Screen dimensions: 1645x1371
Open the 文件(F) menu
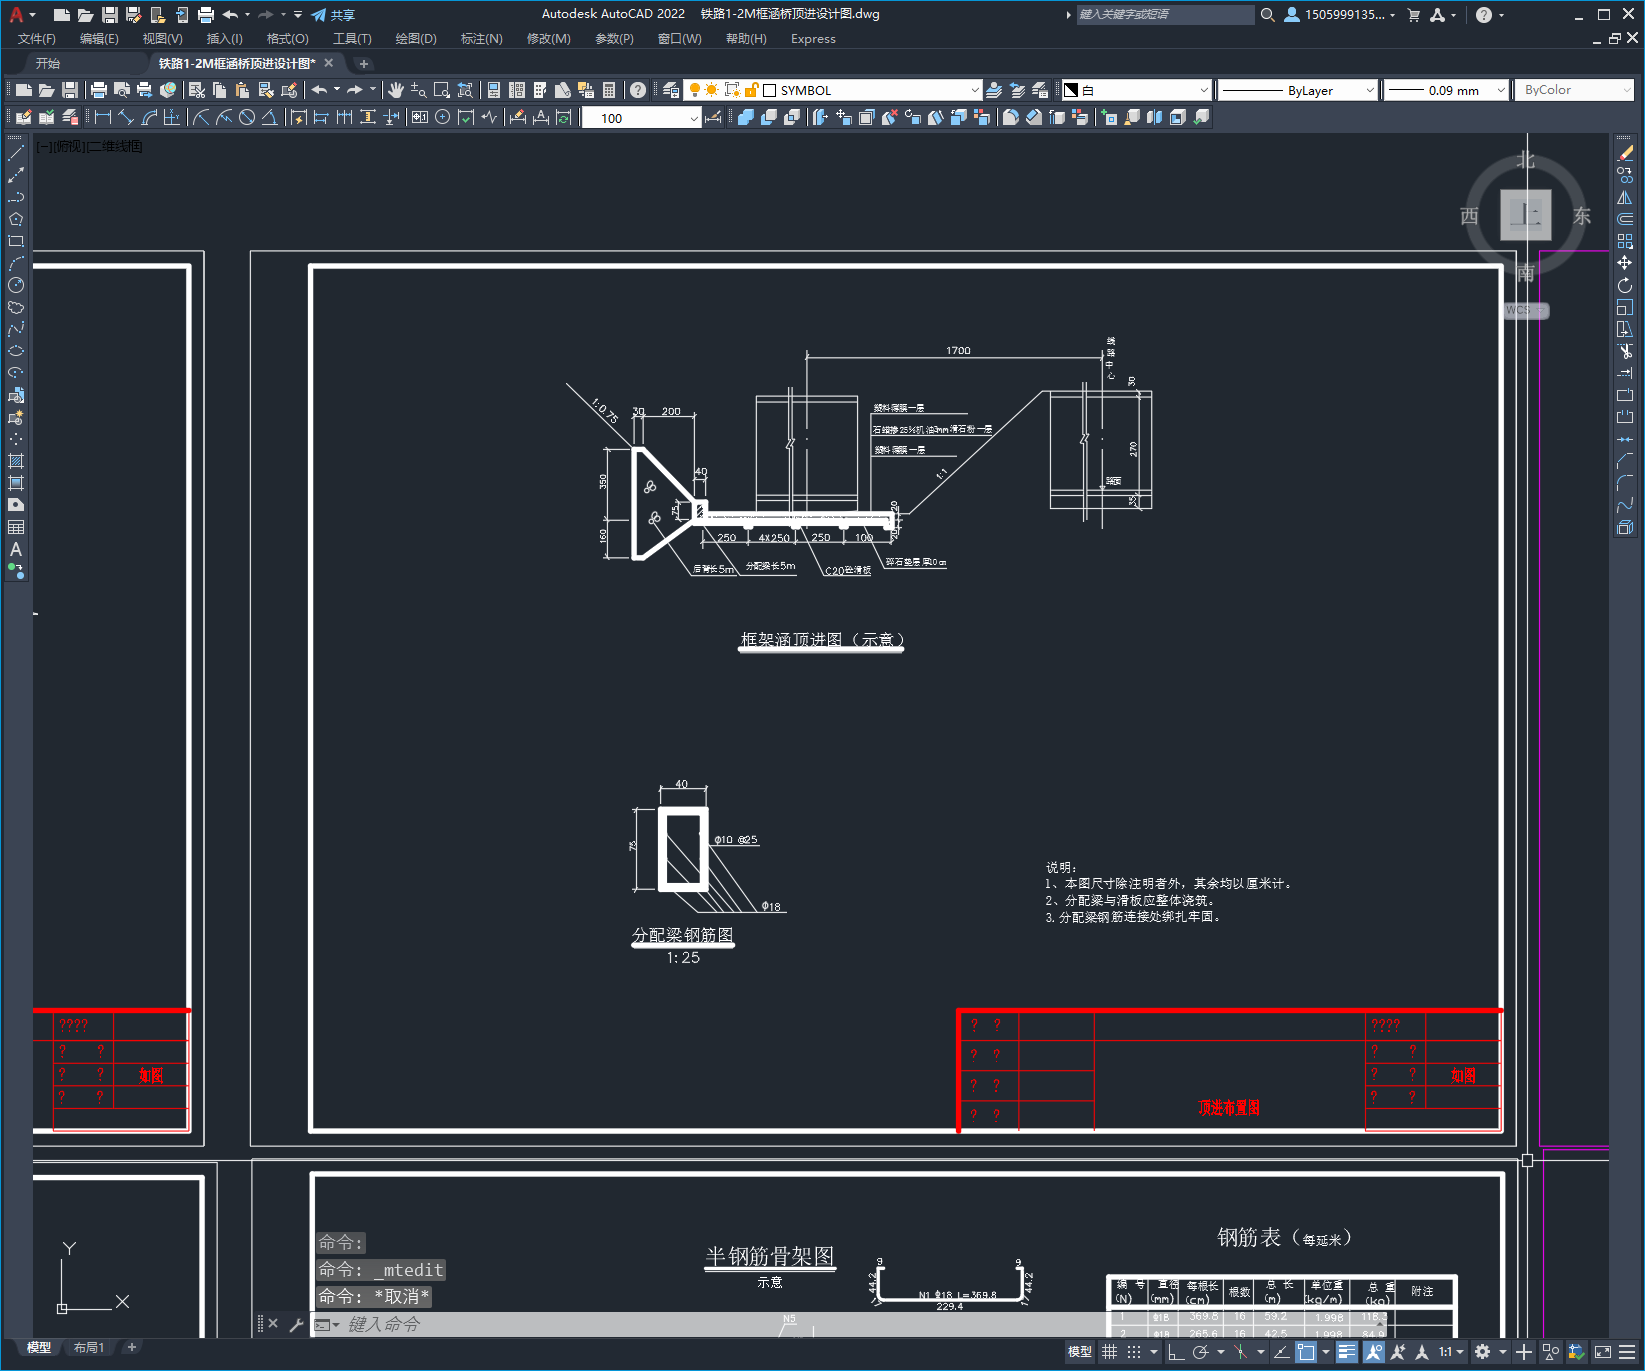[37, 39]
